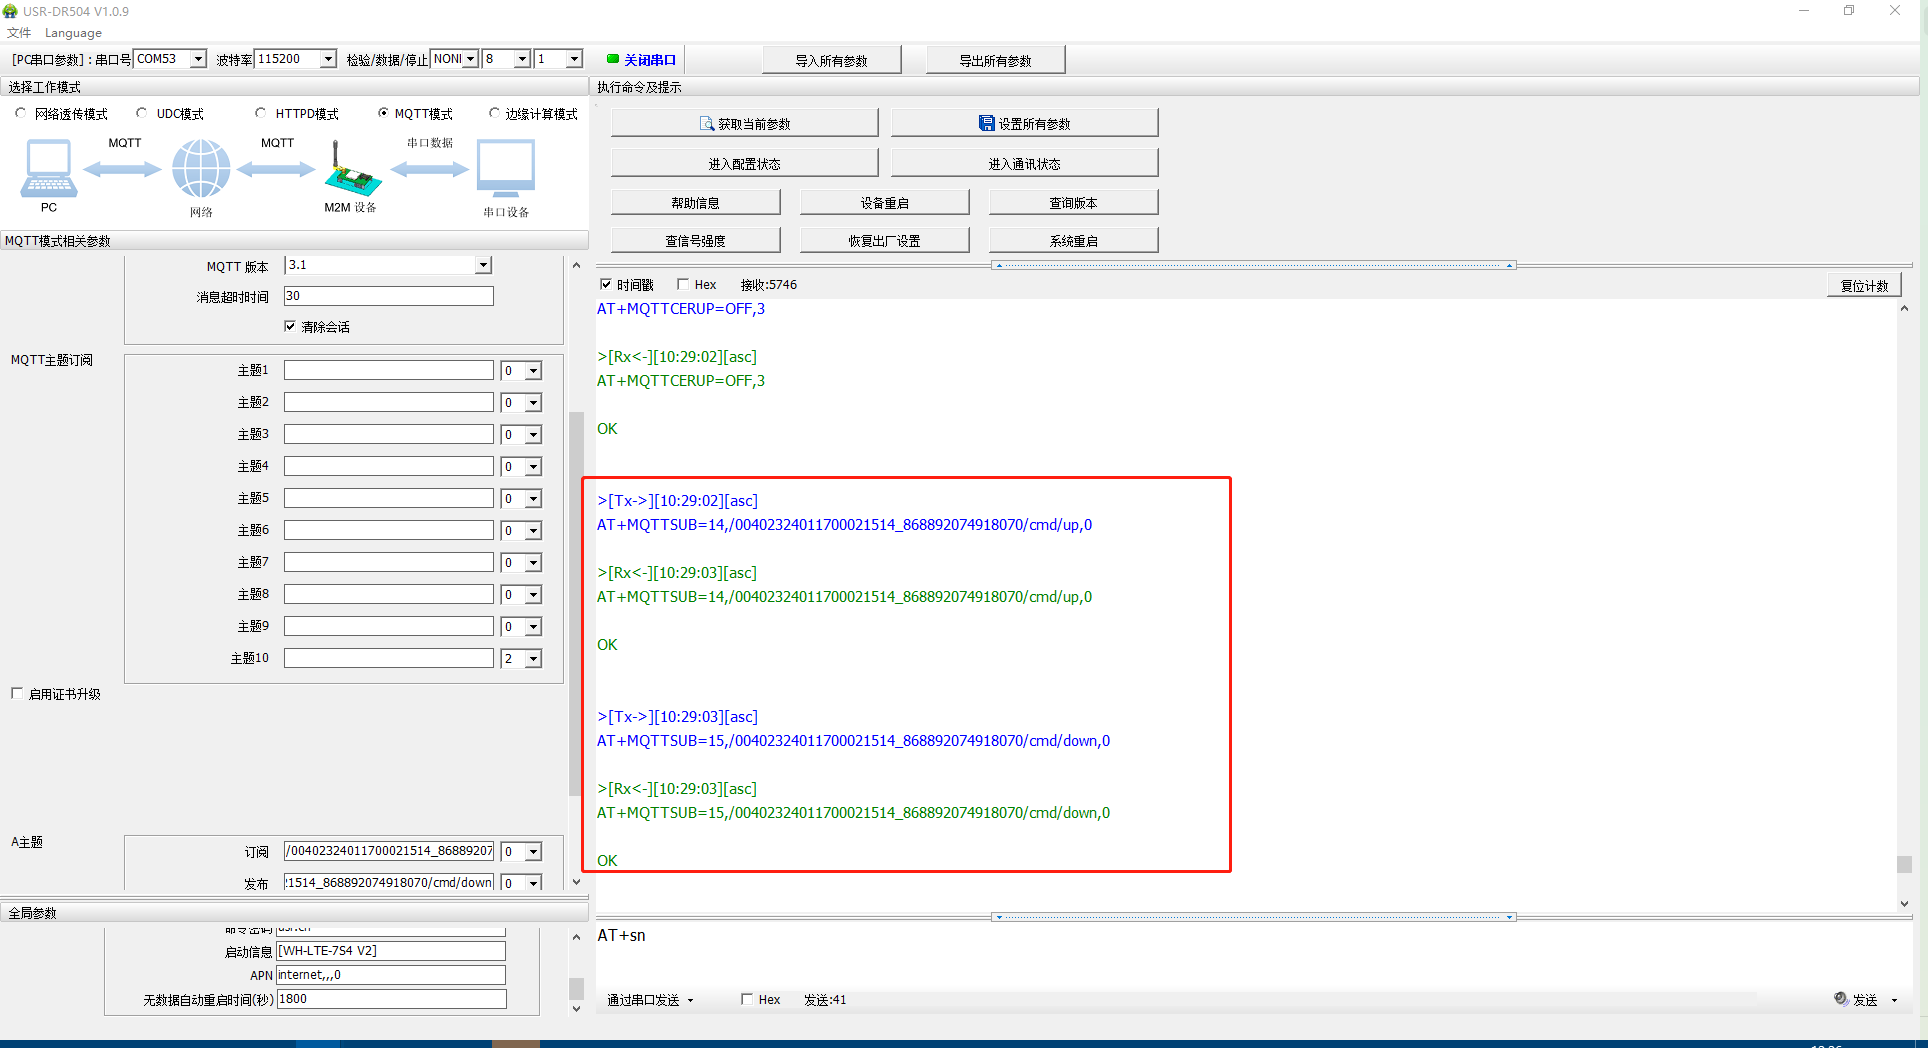Click the send button at bottom right
Screen dimensions: 1928x1048
[x=1863, y=1000]
